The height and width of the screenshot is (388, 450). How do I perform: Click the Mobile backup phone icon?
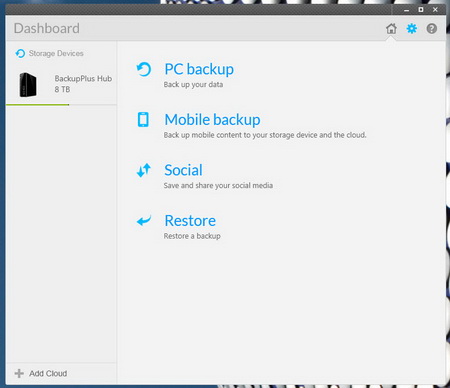(x=143, y=120)
